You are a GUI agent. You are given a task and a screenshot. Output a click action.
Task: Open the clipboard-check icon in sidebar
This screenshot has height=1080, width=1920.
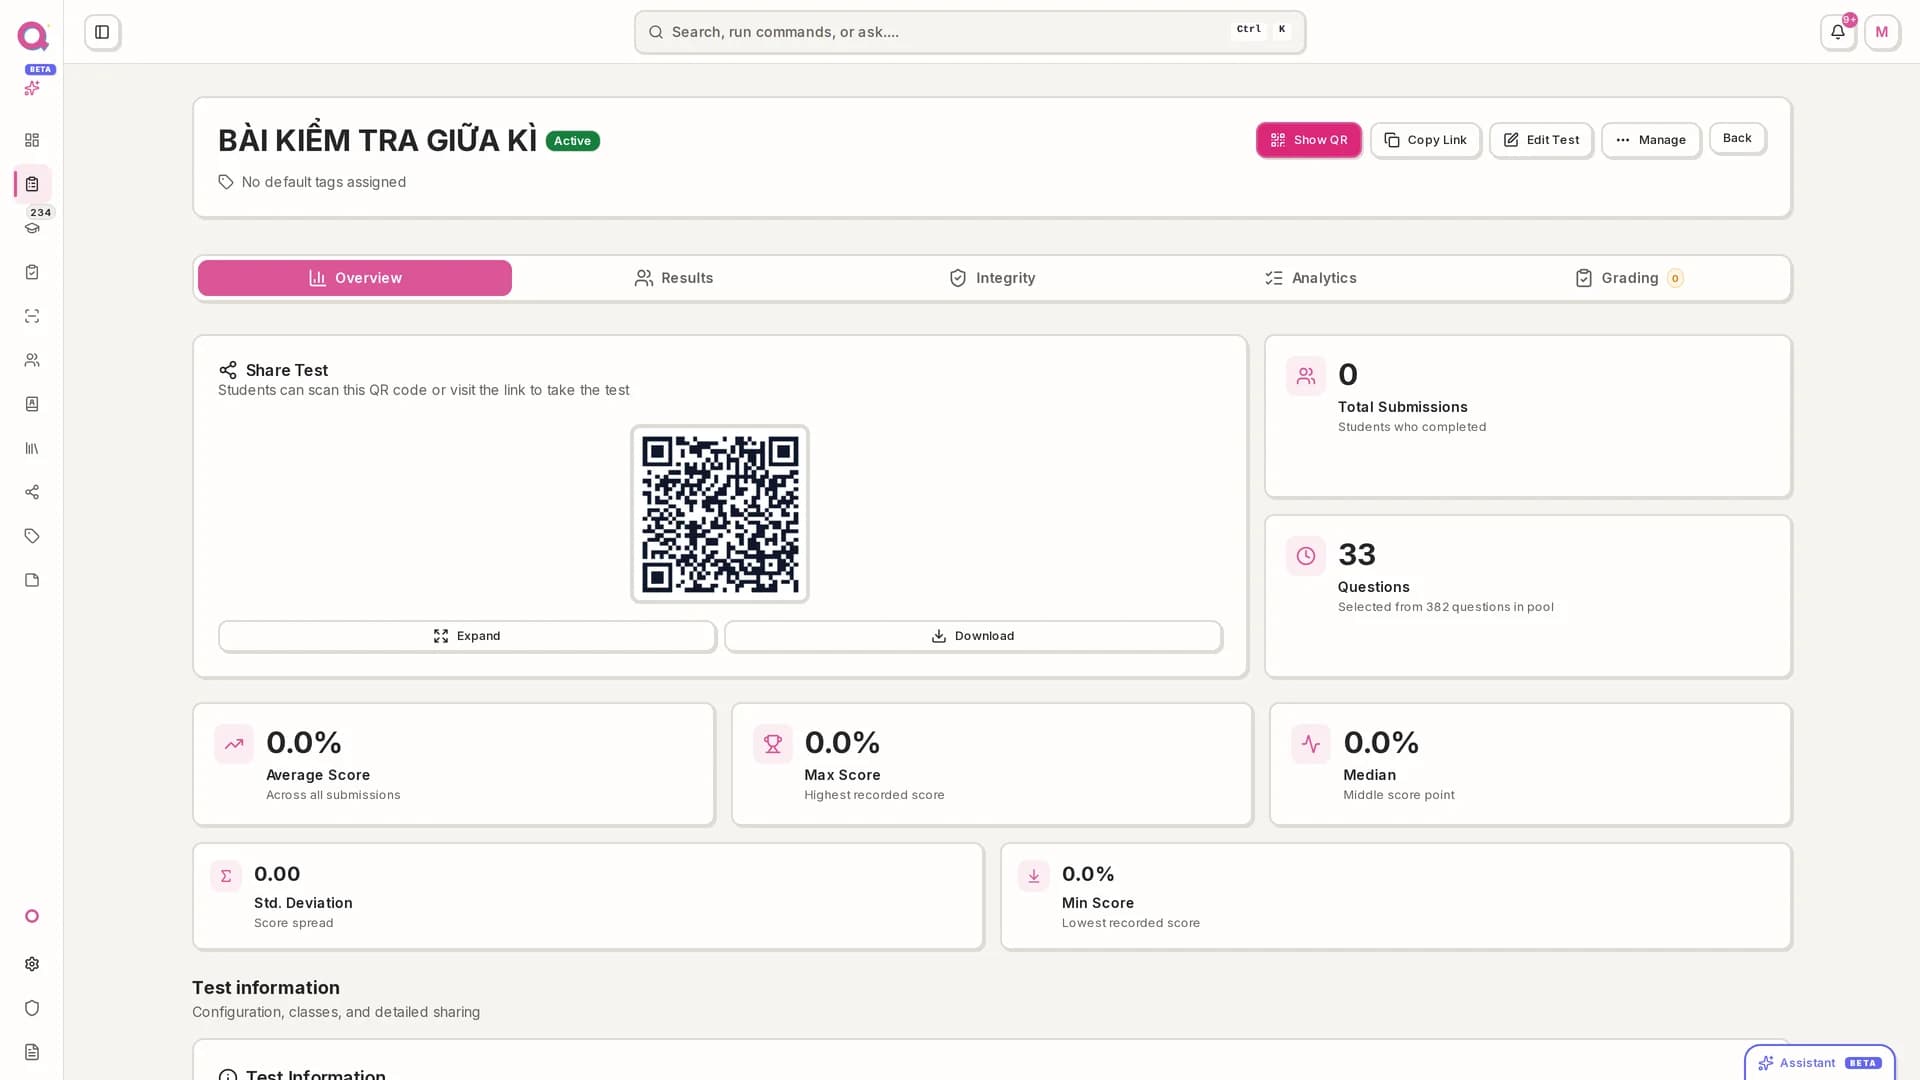click(32, 272)
